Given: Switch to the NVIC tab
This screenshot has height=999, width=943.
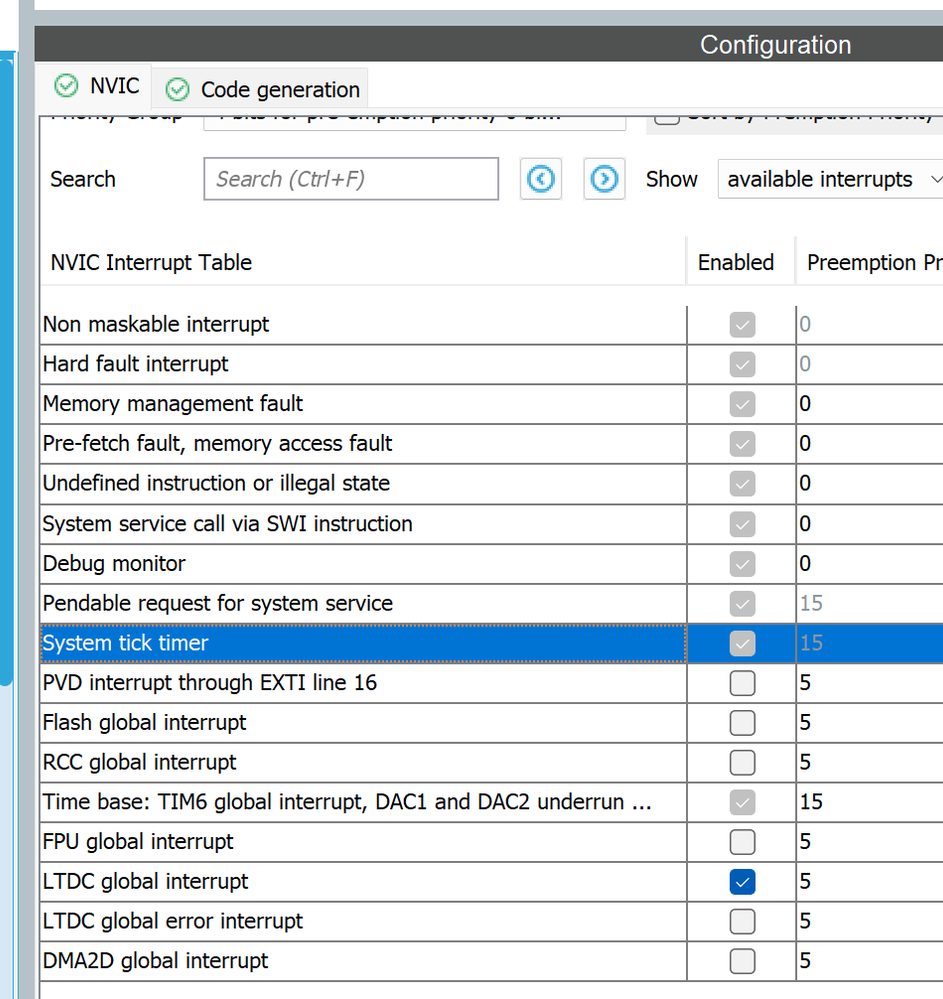Looking at the screenshot, I should [x=100, y=86].
